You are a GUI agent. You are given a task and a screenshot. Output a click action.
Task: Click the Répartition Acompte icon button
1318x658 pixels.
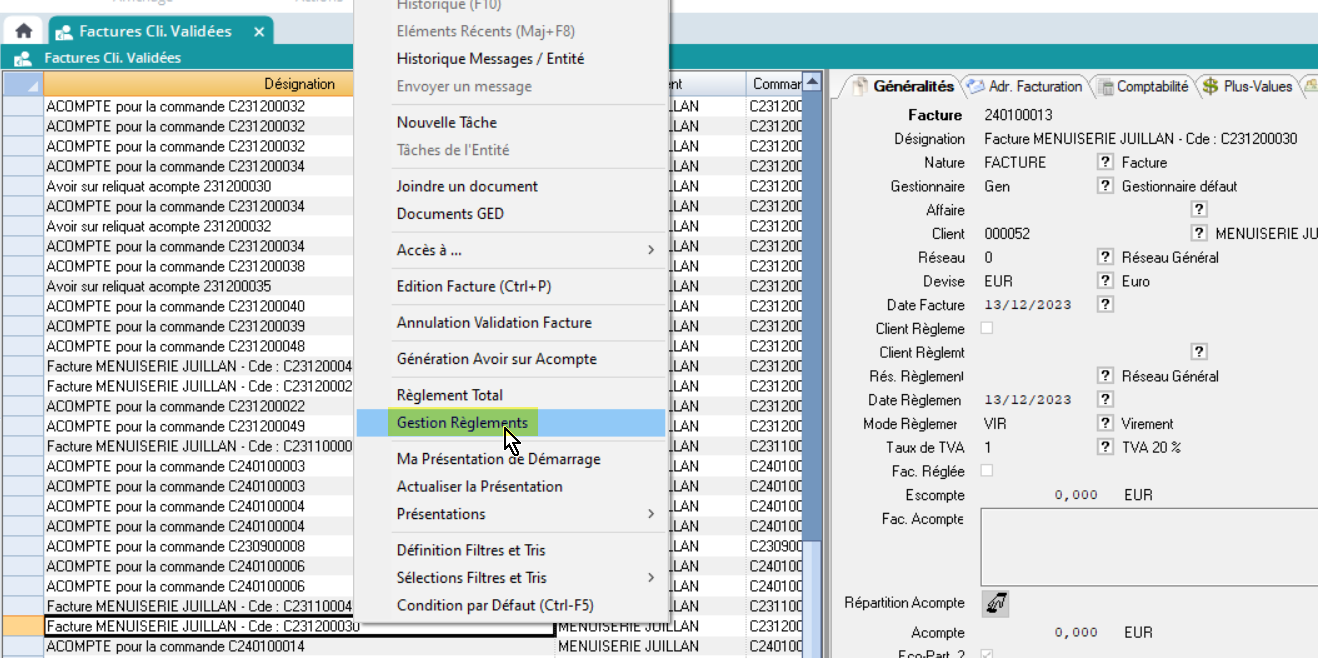click(996, 603)
